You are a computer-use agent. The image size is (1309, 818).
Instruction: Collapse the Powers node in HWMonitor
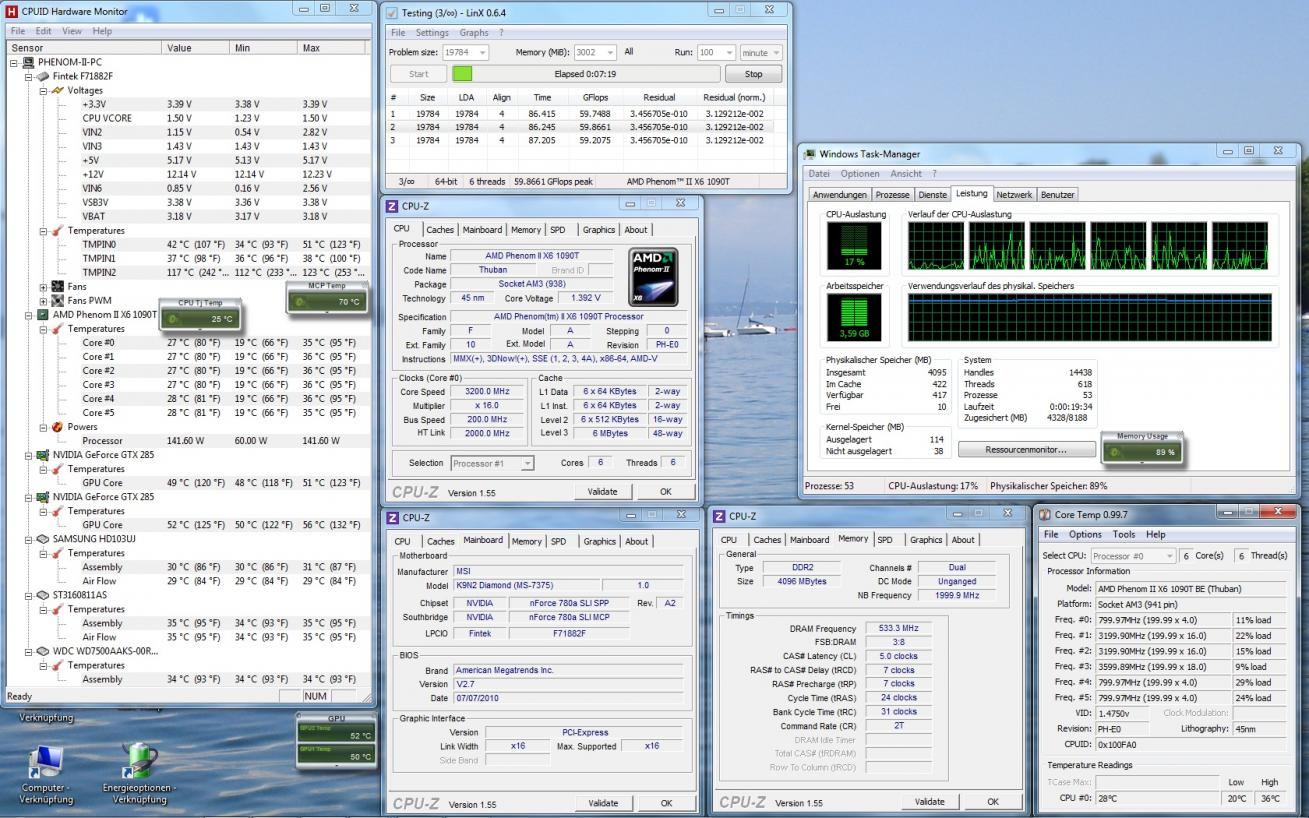pos(44,426)
